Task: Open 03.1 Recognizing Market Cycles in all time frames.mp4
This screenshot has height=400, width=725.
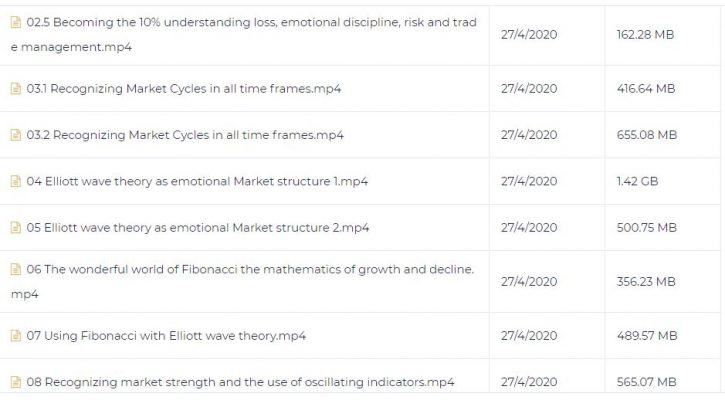Action: point(184,88)
